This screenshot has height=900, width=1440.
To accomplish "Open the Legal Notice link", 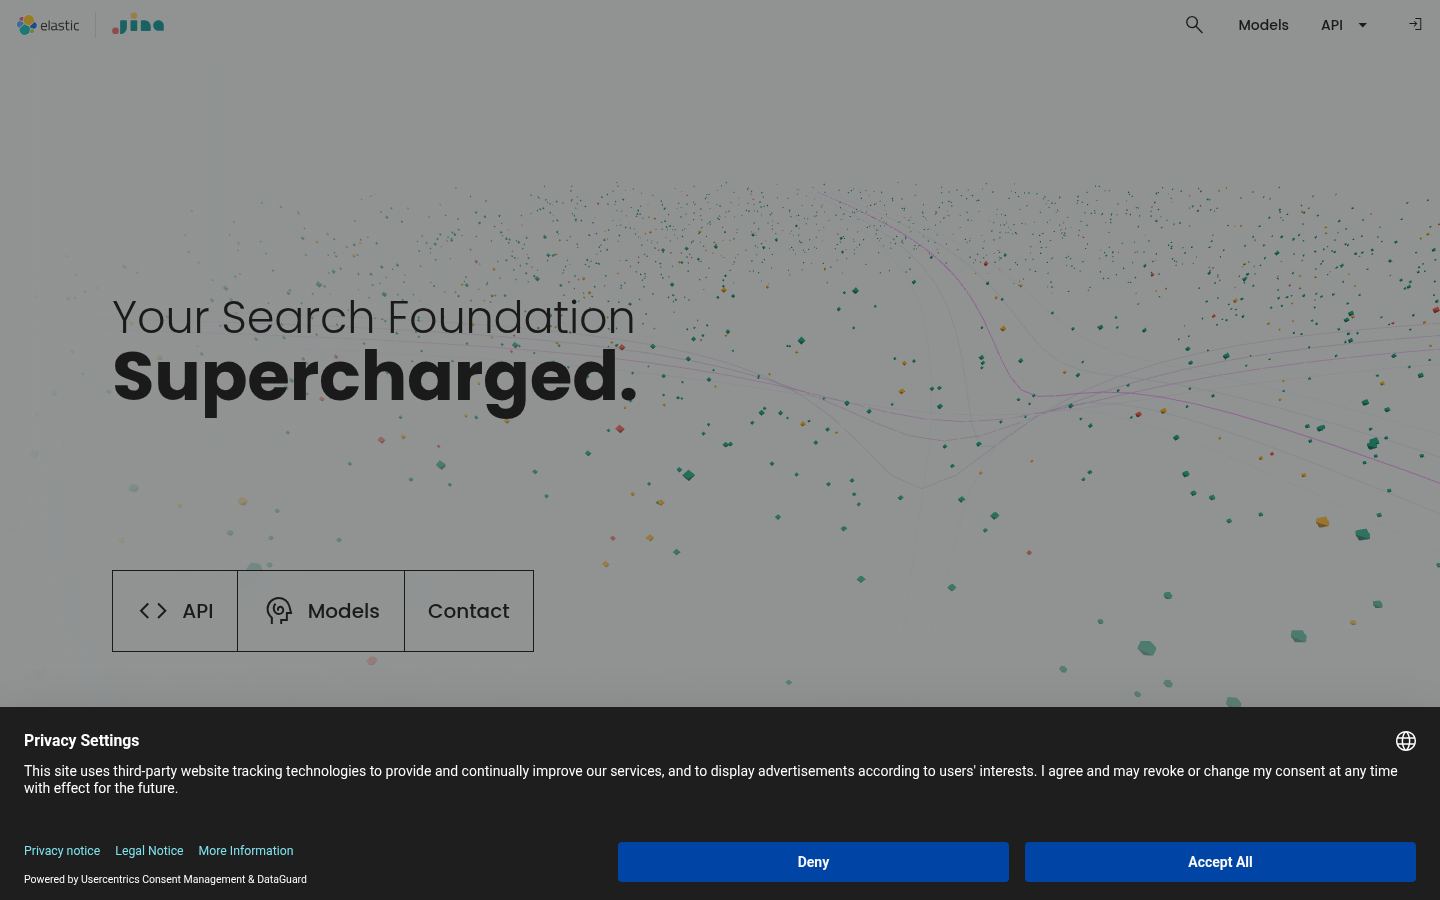I will (x=149, y=851).
